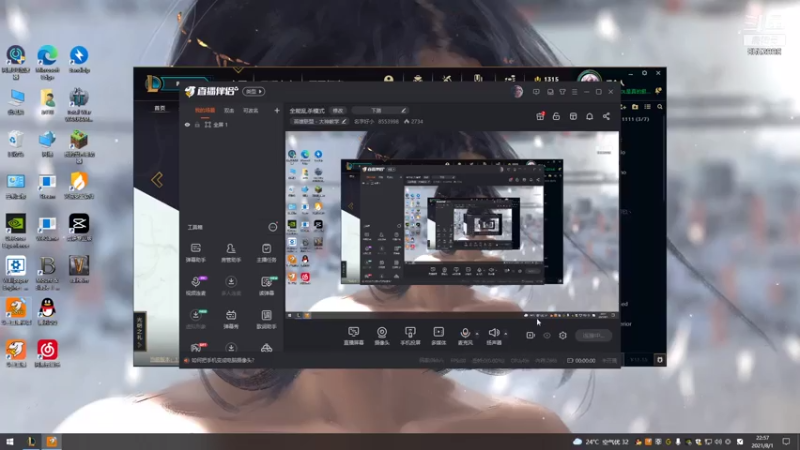Screen dimensions: 800x450
Task: Open gift box icon with red badge
Action: [x=540, y=116]
